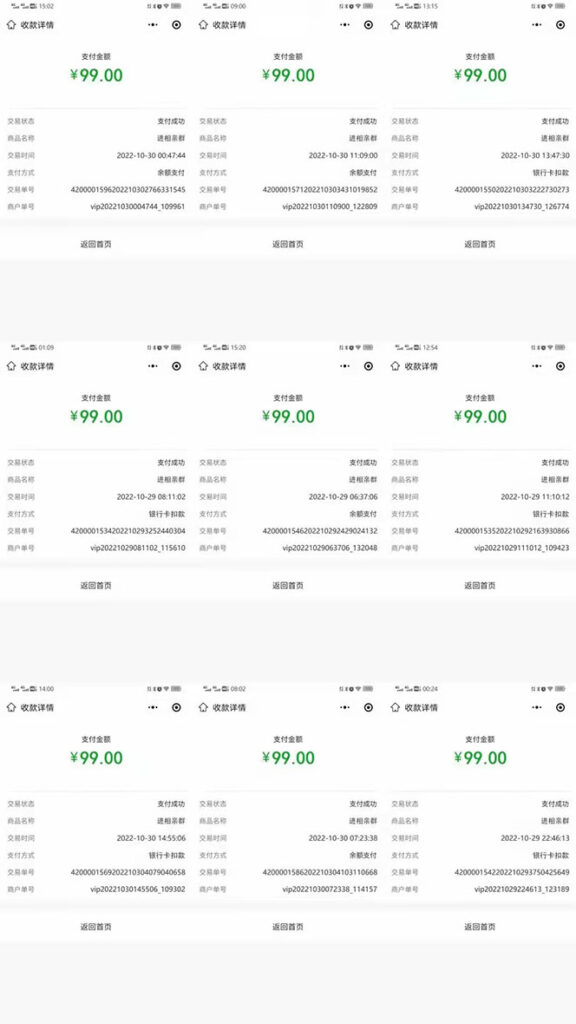576x1024 pixels.
Task: Tap the home icon in the 14:00 screenshot
Action: point(11,707)
